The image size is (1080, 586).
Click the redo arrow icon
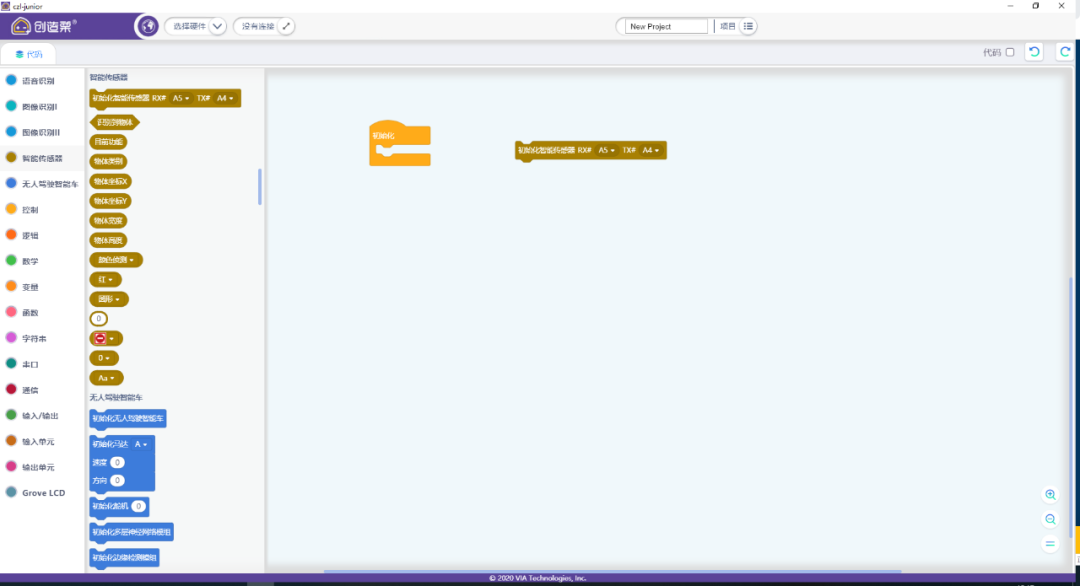[1065, 52]
